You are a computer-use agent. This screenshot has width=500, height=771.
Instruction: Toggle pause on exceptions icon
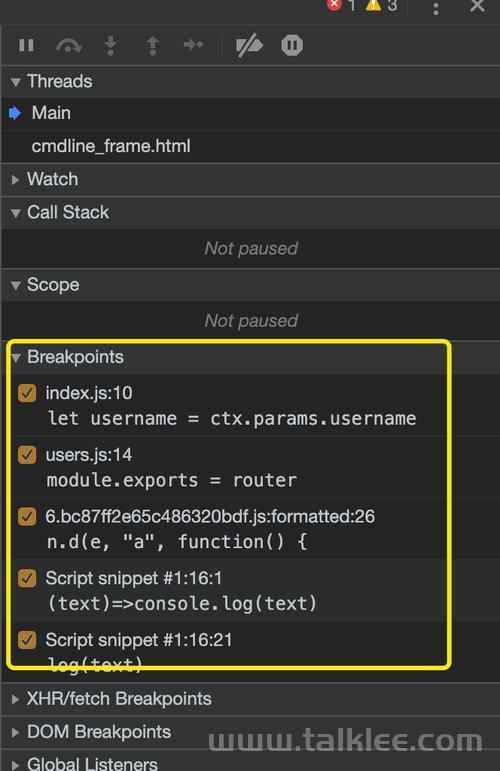pos(292,45)
